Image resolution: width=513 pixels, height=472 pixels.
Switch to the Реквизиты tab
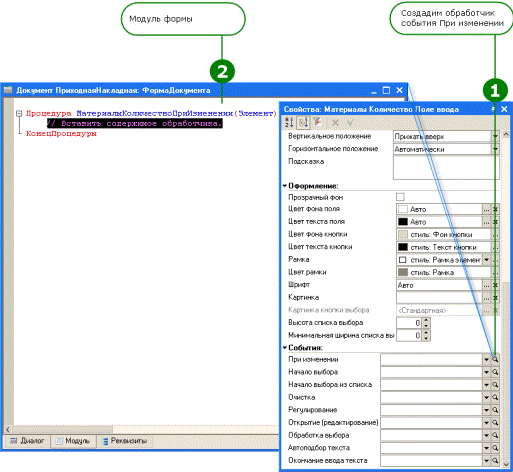click(124, 441)
